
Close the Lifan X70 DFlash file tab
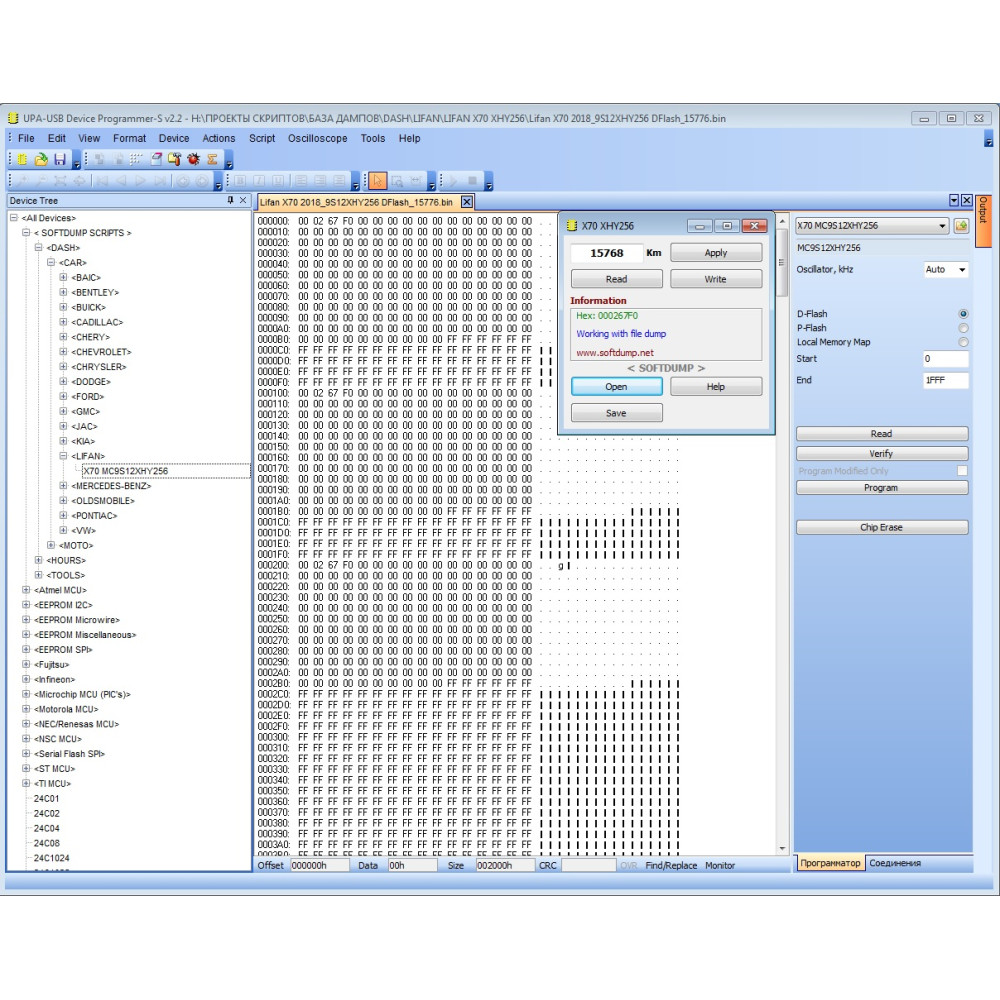[467, 202]
